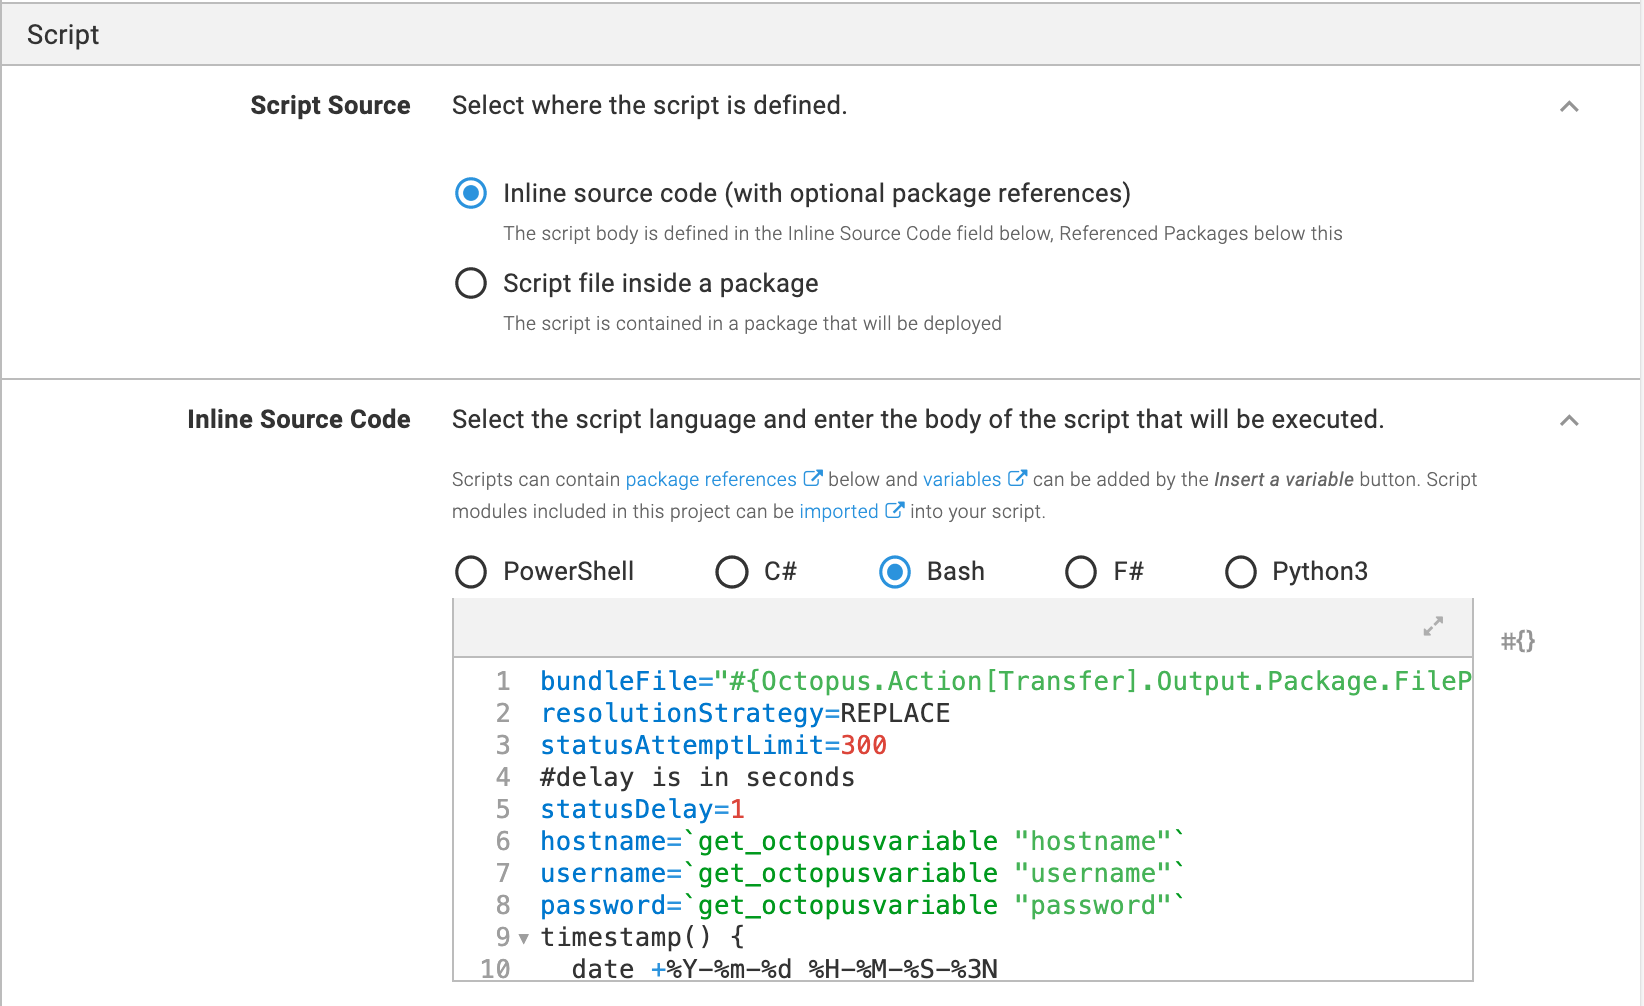Screen dimensions: 1644x1006
Task: Click the '#delay is in seconds' comment
Action: [697, 777]
